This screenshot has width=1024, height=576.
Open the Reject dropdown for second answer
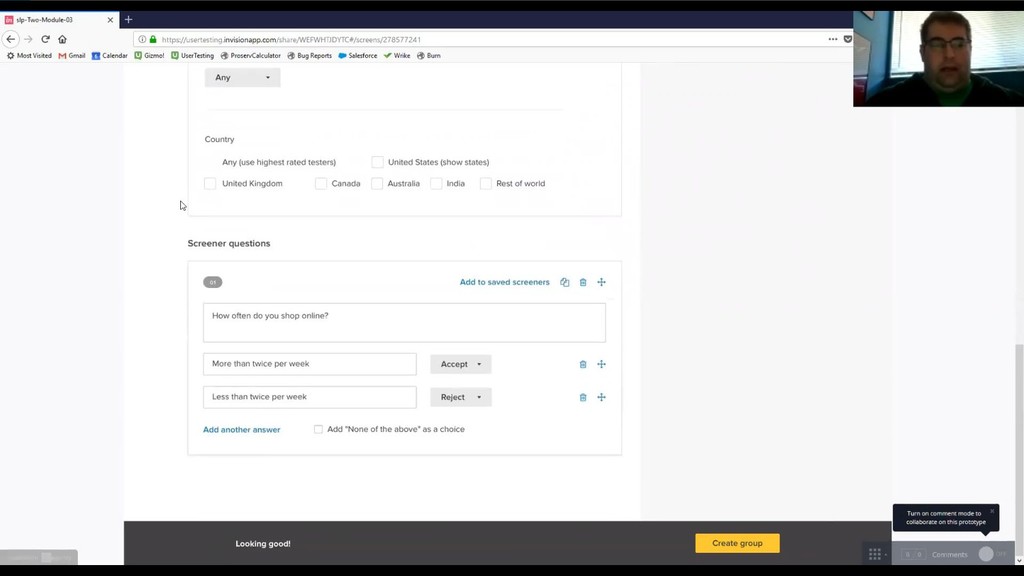(x=460, y=397)
